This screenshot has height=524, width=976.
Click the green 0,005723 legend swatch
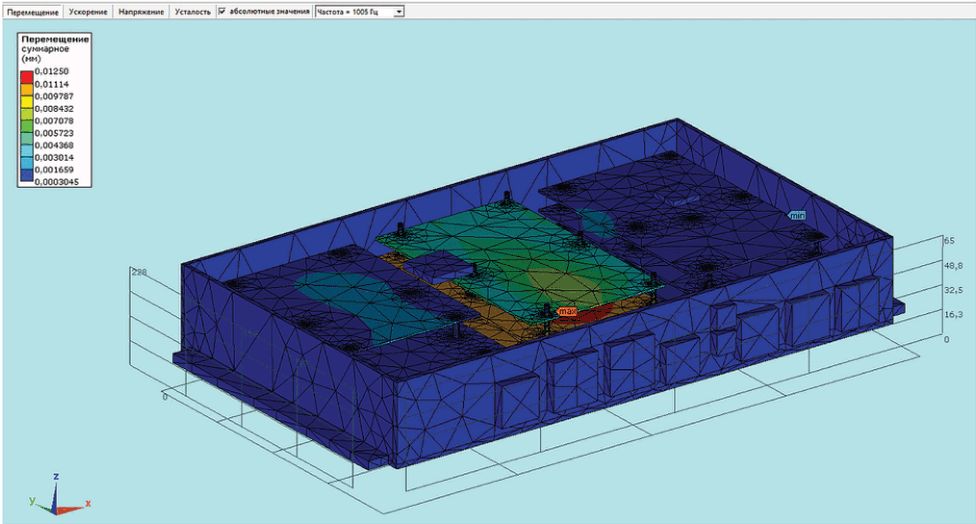(x=27, y=127)
